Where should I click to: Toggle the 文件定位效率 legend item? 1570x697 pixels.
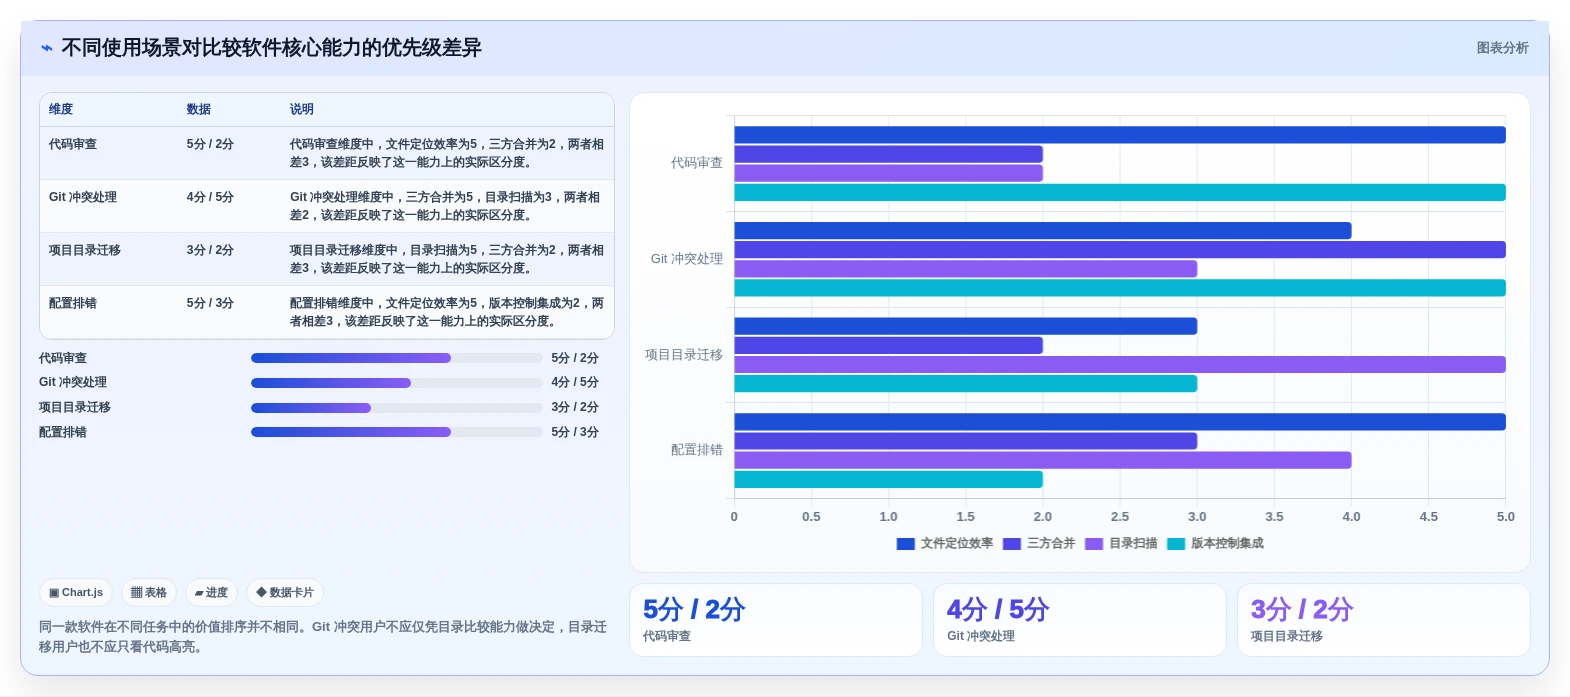tap(945, 543)
